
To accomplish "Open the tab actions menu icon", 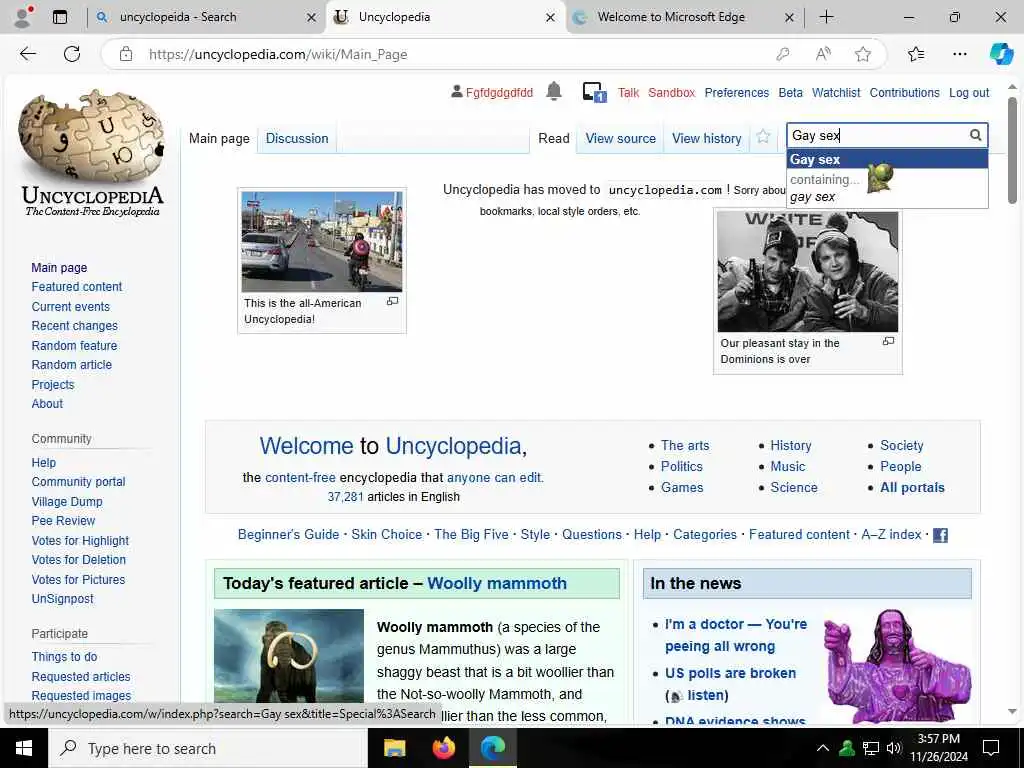I will 60,17.
